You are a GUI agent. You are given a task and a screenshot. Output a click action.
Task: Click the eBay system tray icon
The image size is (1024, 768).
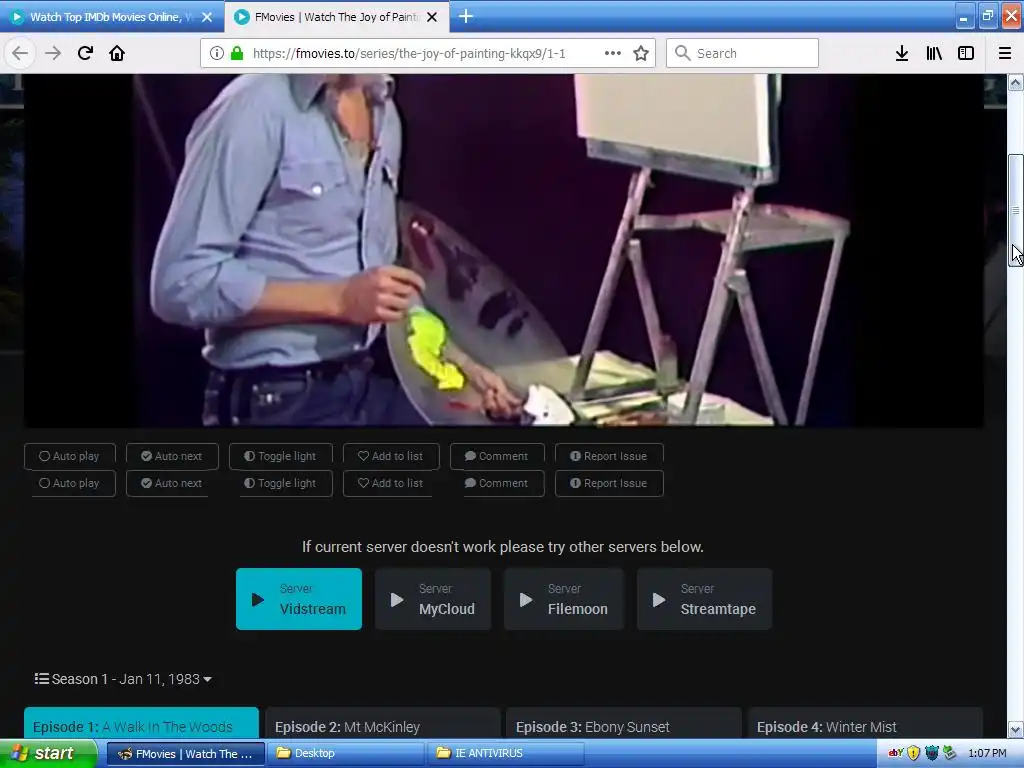click(896, 753)
